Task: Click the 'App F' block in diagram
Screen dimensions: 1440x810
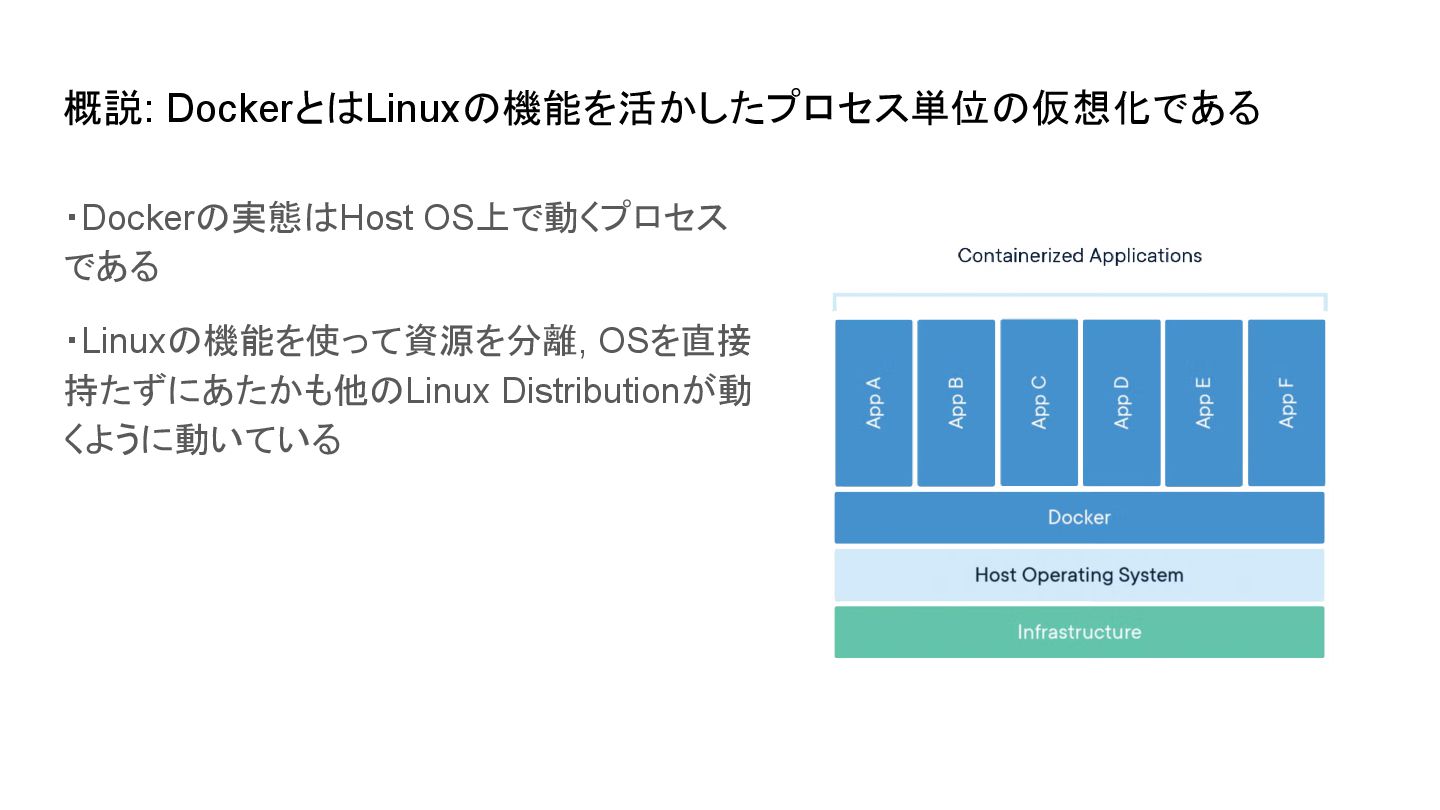Action: [x=1287, y=403]
